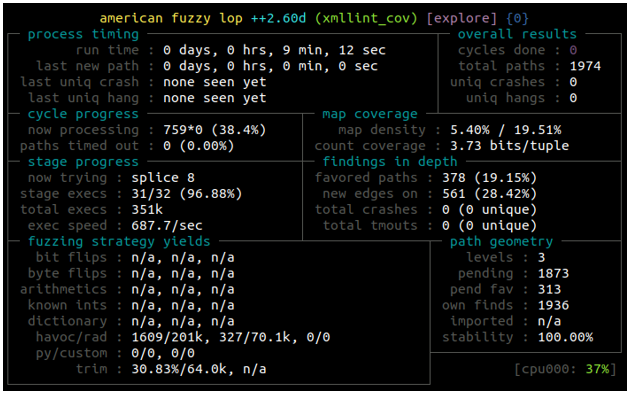Image resolution: width=632 pixels, height=396 pixels.
Task: Click the "overall results" section header
Action: pyautogui.click(x=517, y=34)
